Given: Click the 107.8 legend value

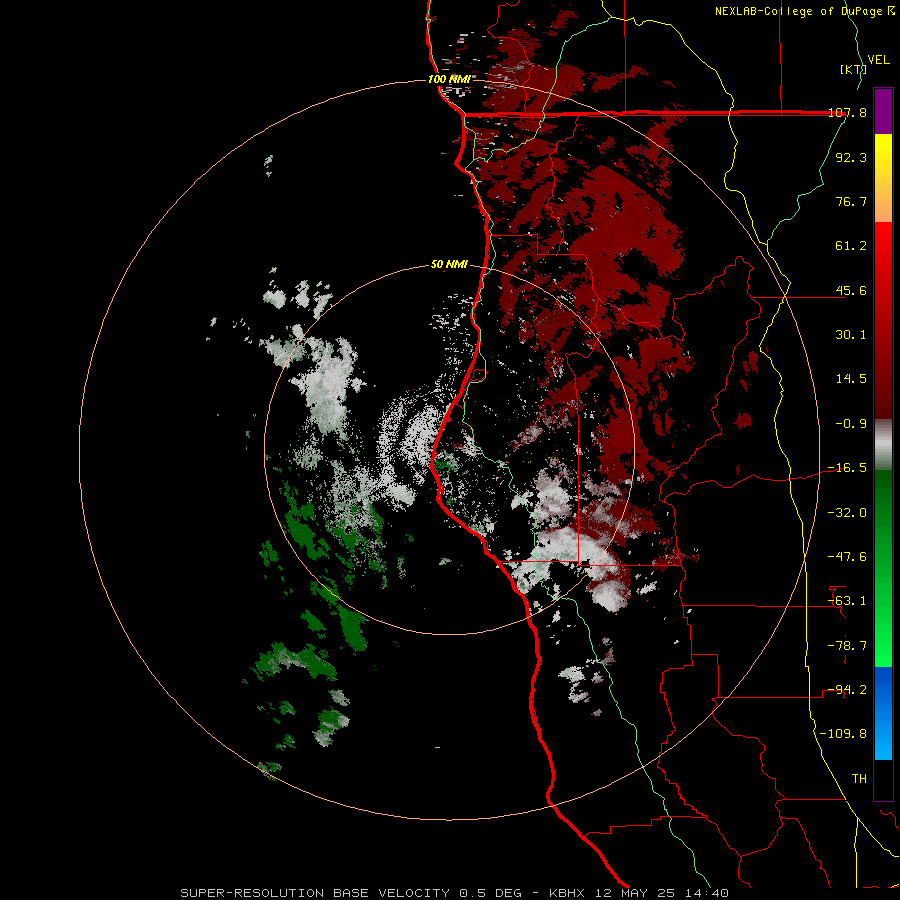Looking at the screenshot, I should coord(848,112).
